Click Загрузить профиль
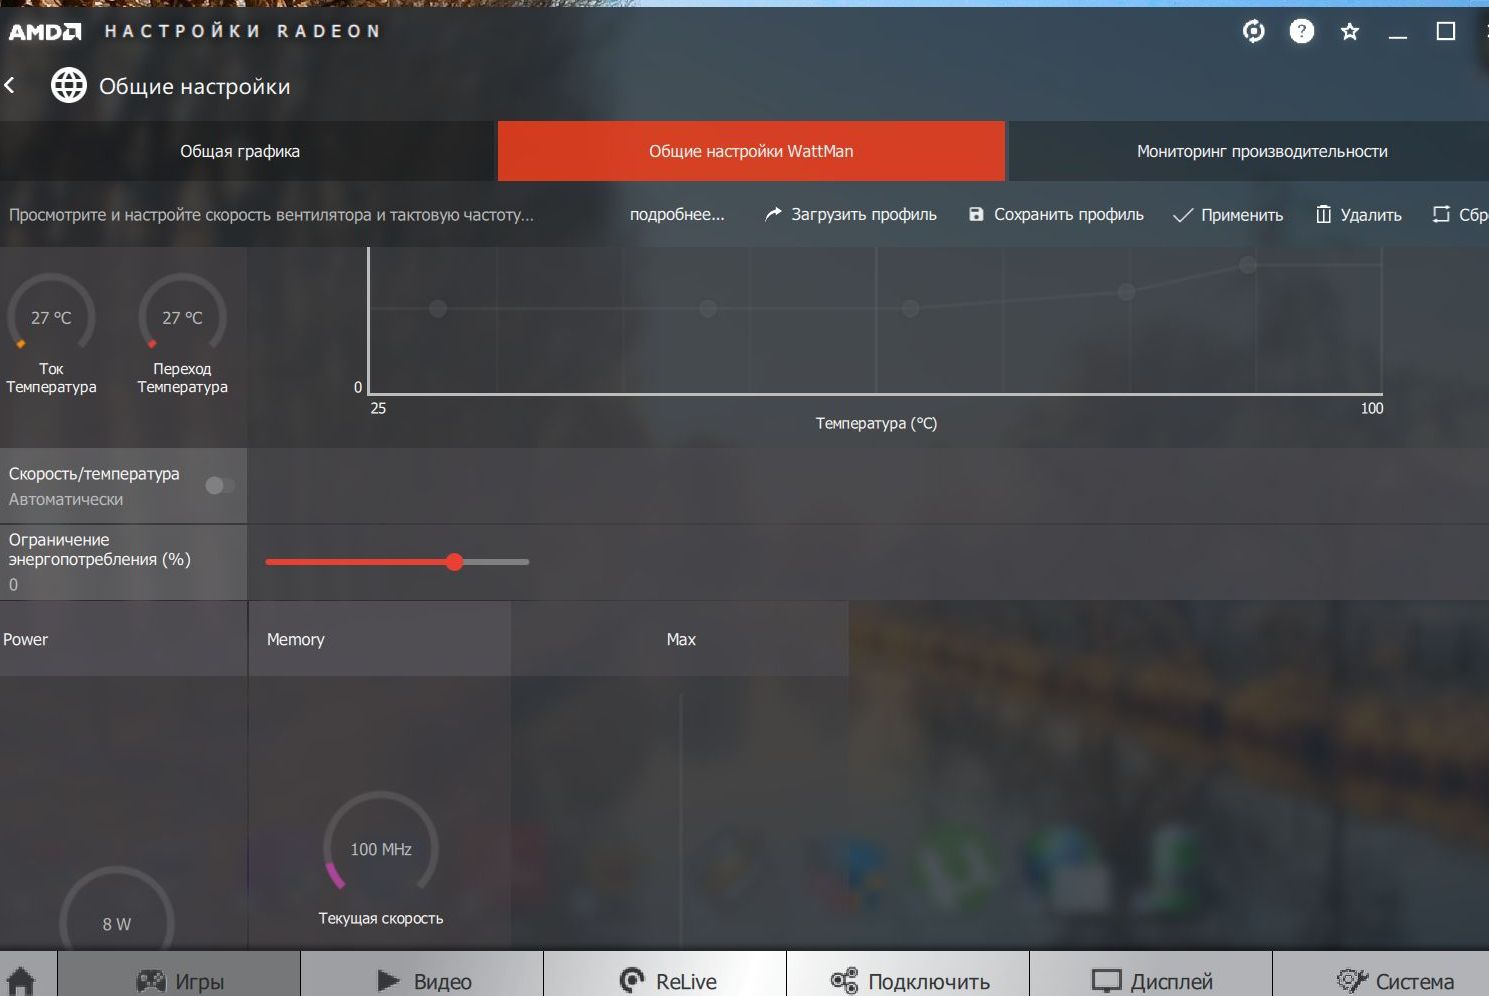Screen dimensions: 1489x996 coord(851,215)
